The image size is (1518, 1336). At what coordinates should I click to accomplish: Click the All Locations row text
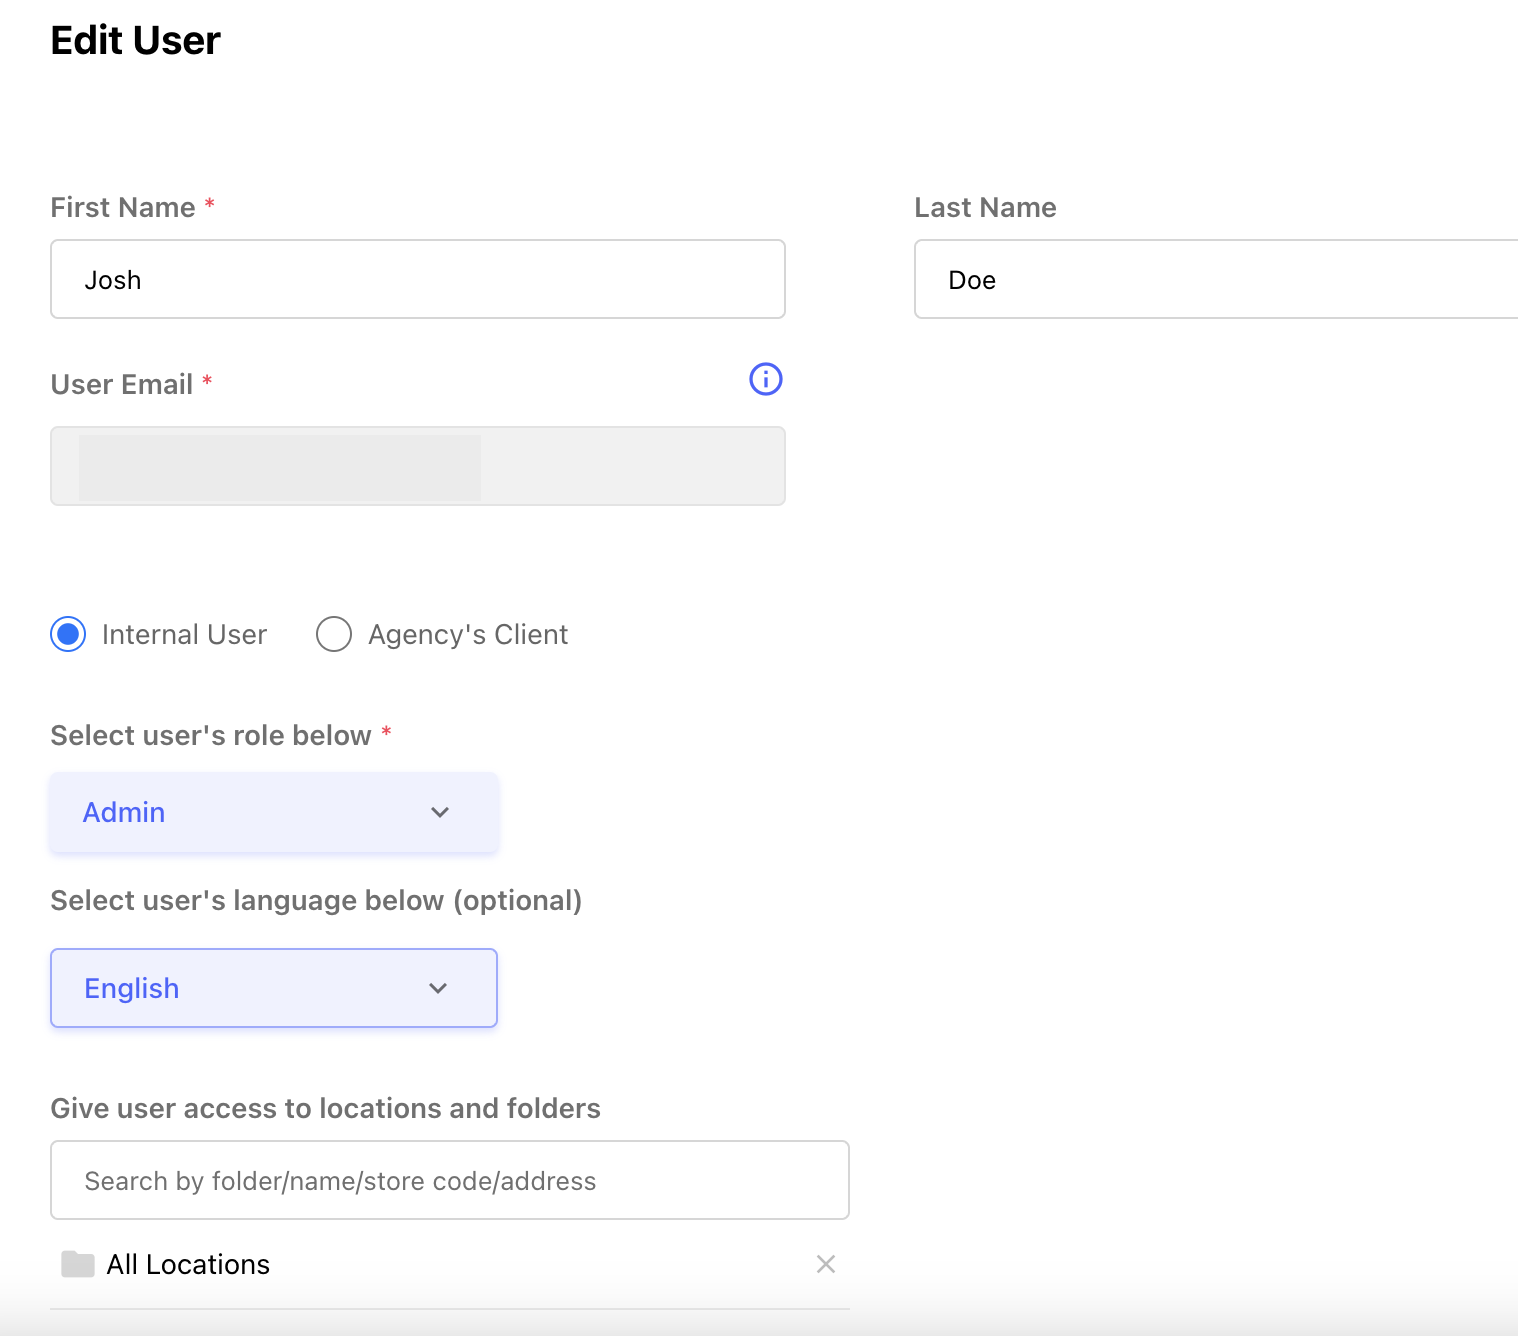click(x=188, y=1264)
